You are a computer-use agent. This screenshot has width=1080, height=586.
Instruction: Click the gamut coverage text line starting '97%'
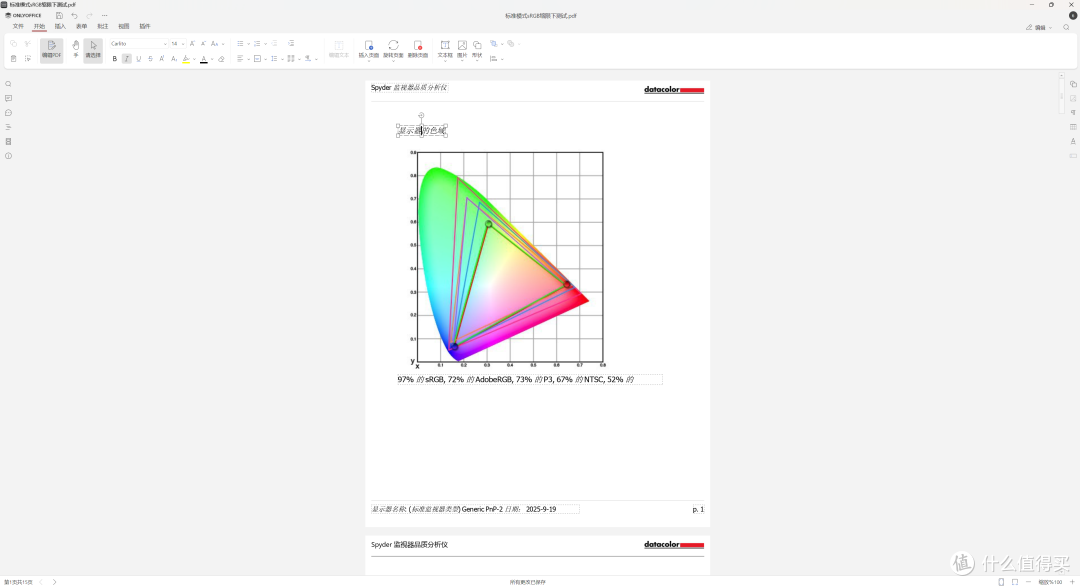coord(529,379)
